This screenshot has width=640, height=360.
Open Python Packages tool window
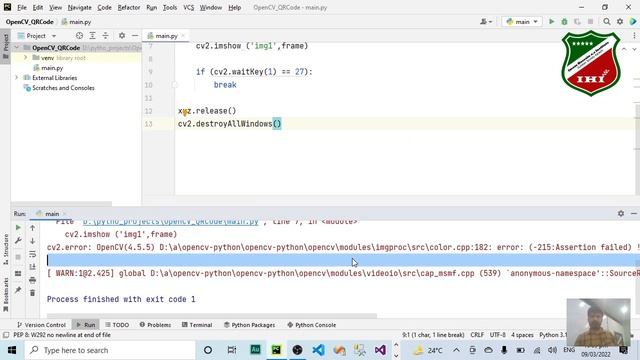(x=249, y=325)
